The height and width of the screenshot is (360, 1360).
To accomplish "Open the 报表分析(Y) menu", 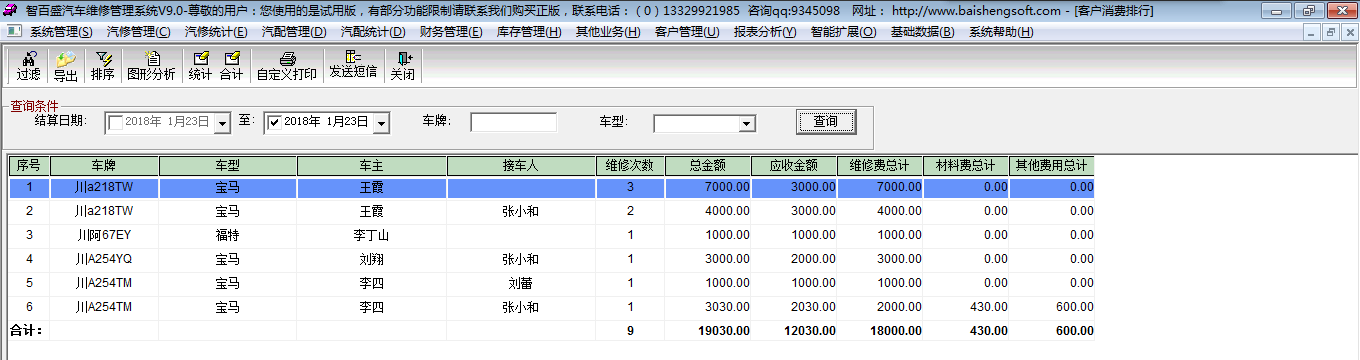I will click(x=765, y=31).
